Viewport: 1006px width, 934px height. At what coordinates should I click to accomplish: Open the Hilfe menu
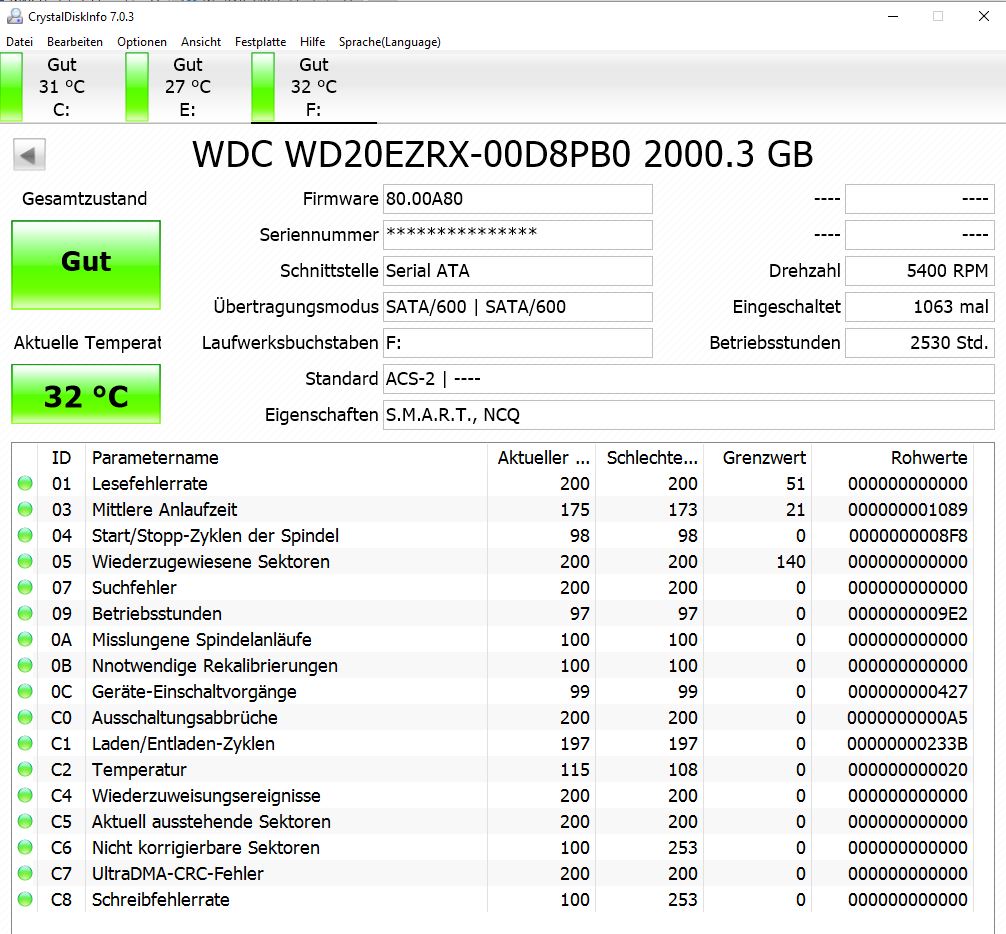[x=312, y=42]
